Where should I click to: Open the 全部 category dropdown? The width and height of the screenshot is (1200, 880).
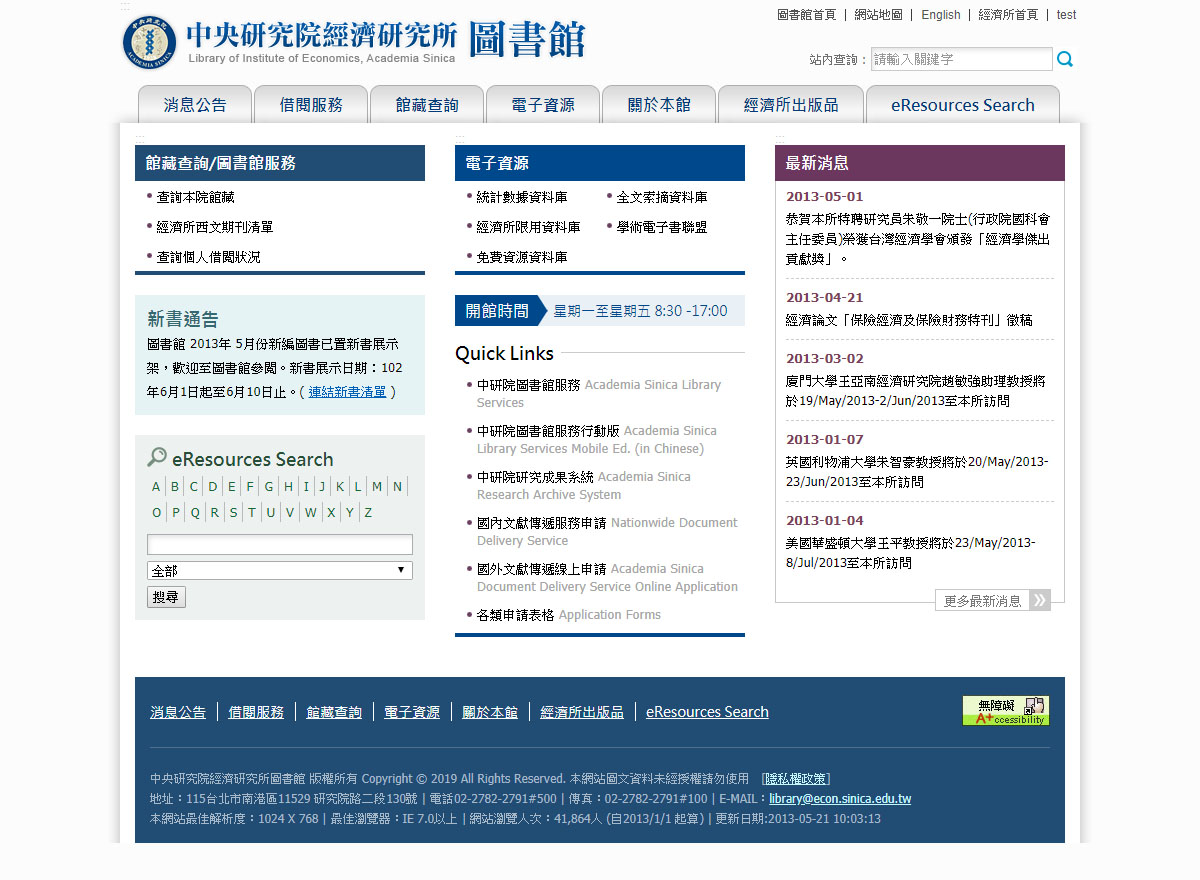(280, 571)
